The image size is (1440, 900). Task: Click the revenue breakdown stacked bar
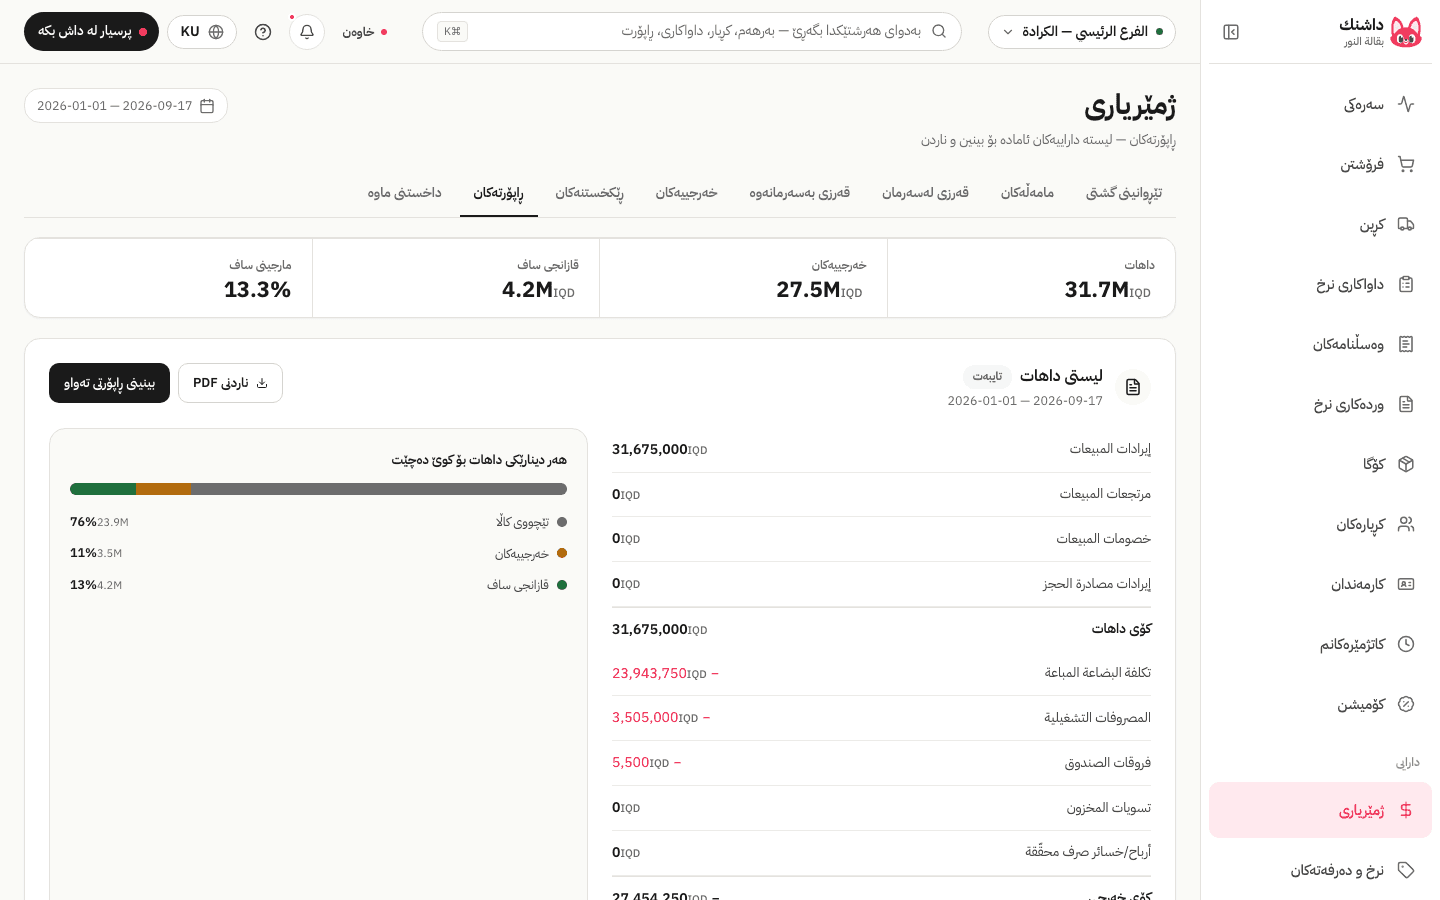click(x=318, y=489)
